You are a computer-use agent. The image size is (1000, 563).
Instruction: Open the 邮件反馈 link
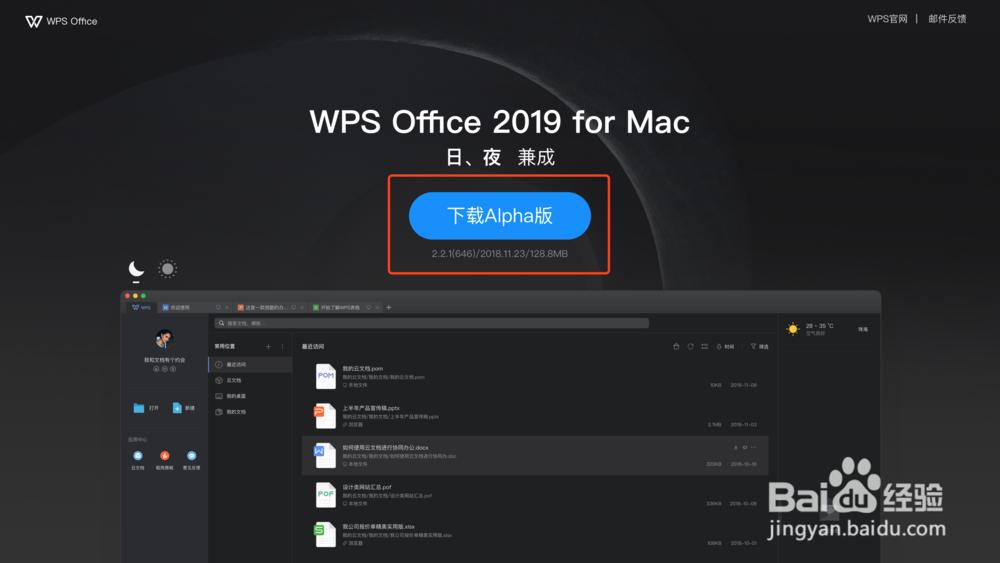click(x=947, y=19)
